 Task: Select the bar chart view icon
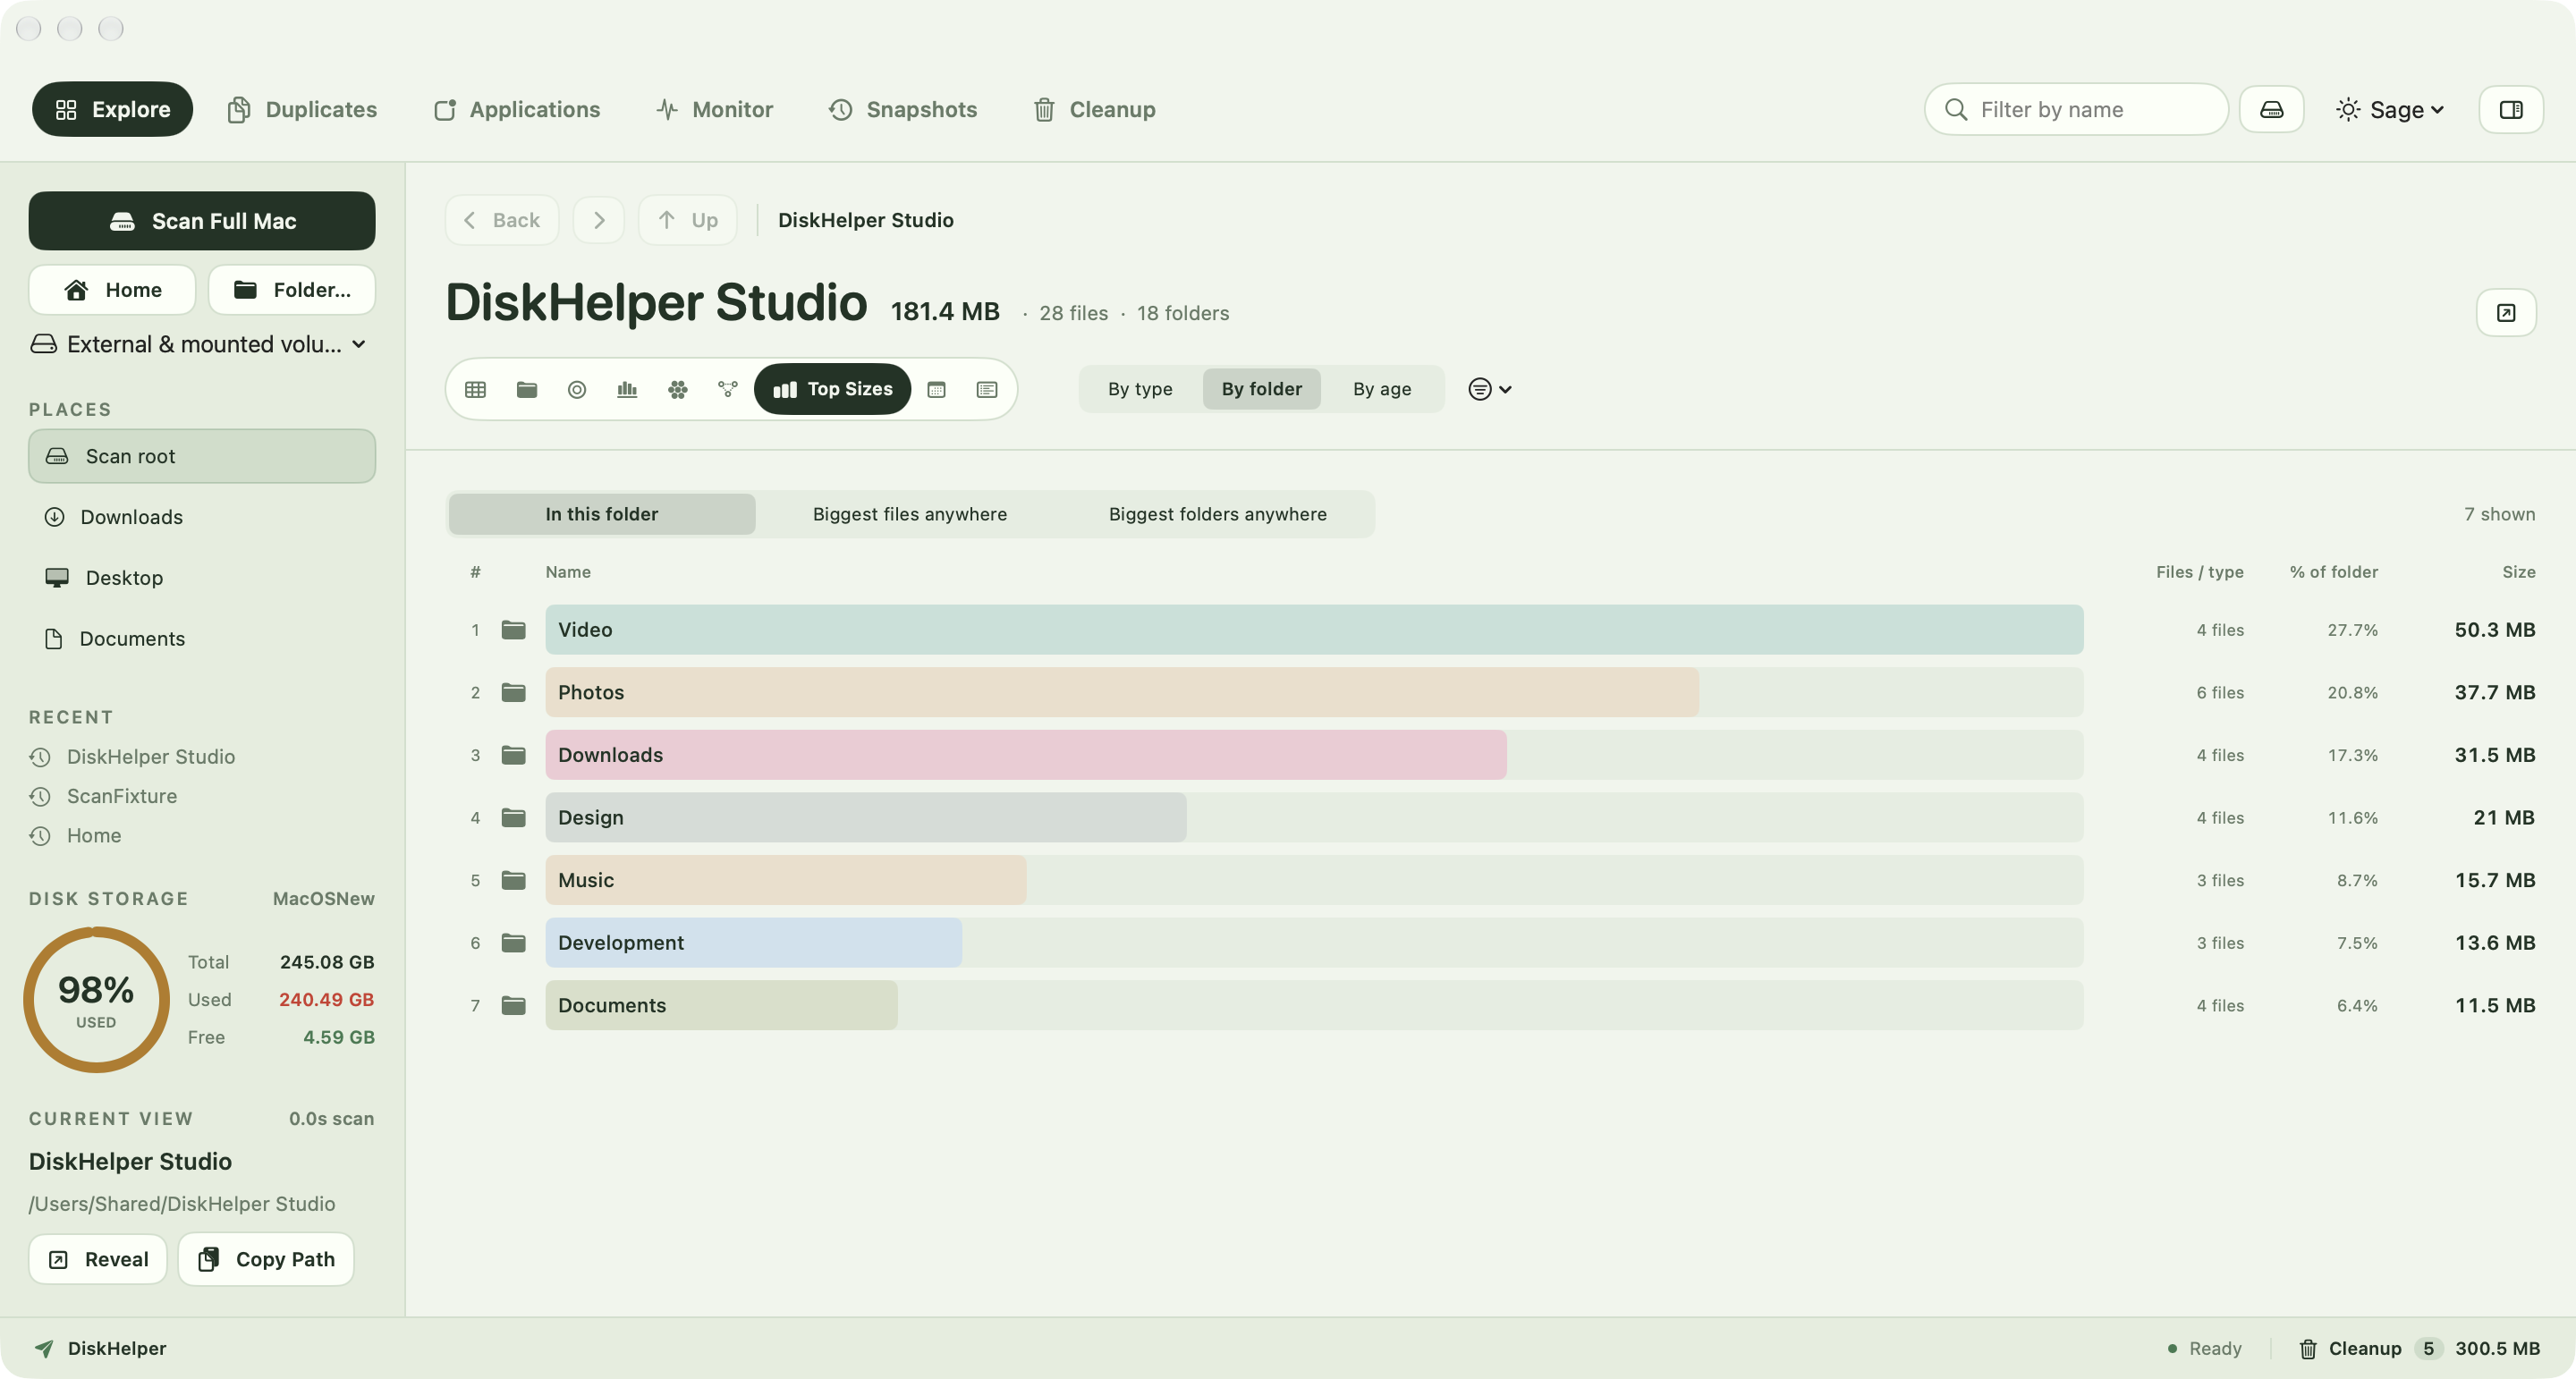[627, 389]
